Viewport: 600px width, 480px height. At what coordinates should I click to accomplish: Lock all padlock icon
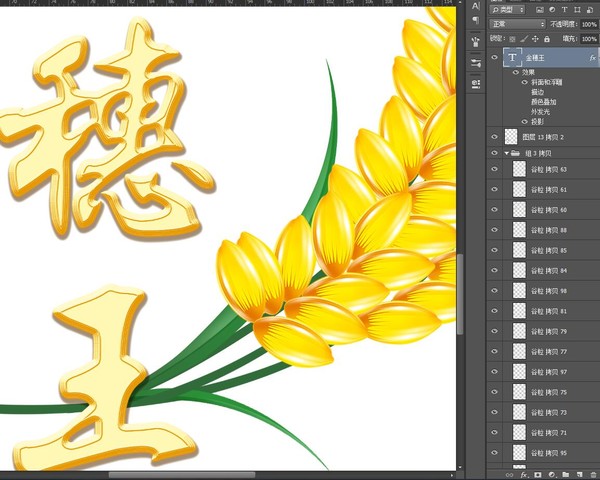[547, 39]
